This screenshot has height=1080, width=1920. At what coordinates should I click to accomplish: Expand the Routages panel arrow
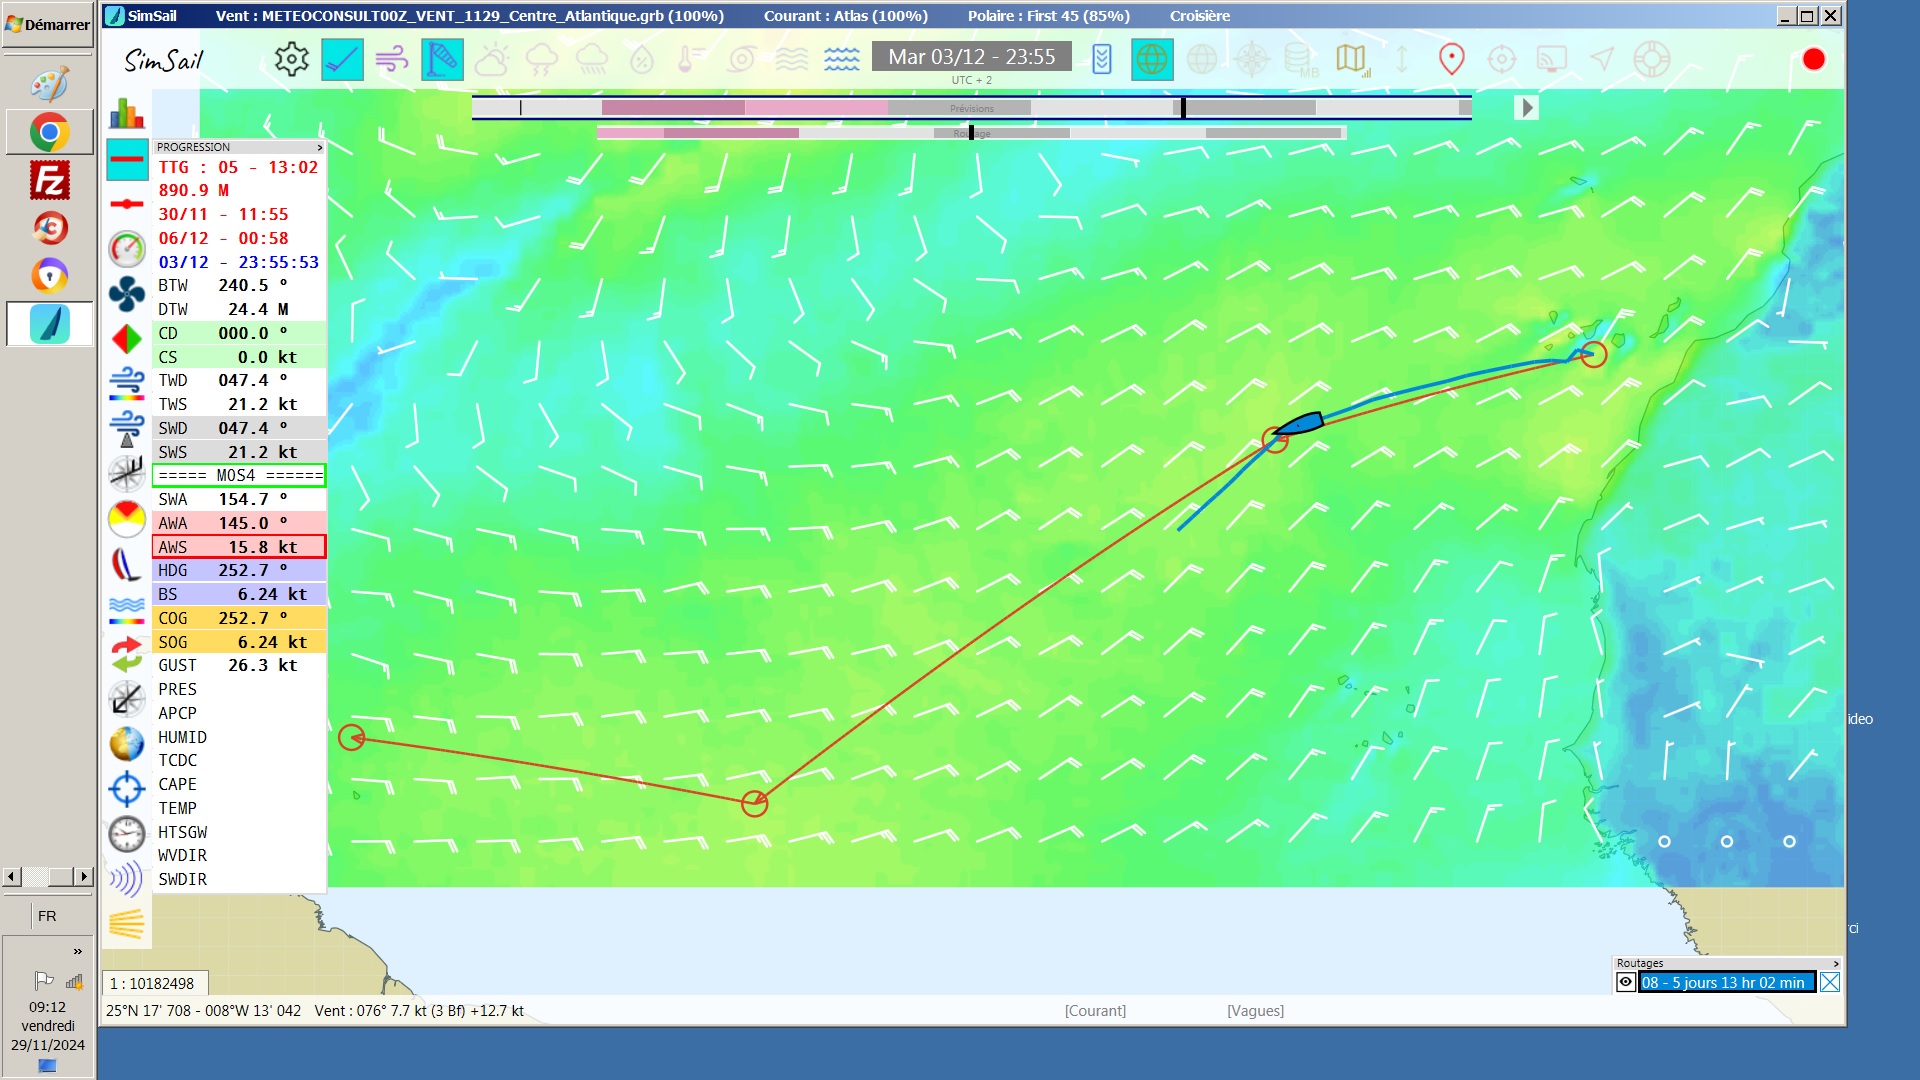click(x=1835, y=963)
